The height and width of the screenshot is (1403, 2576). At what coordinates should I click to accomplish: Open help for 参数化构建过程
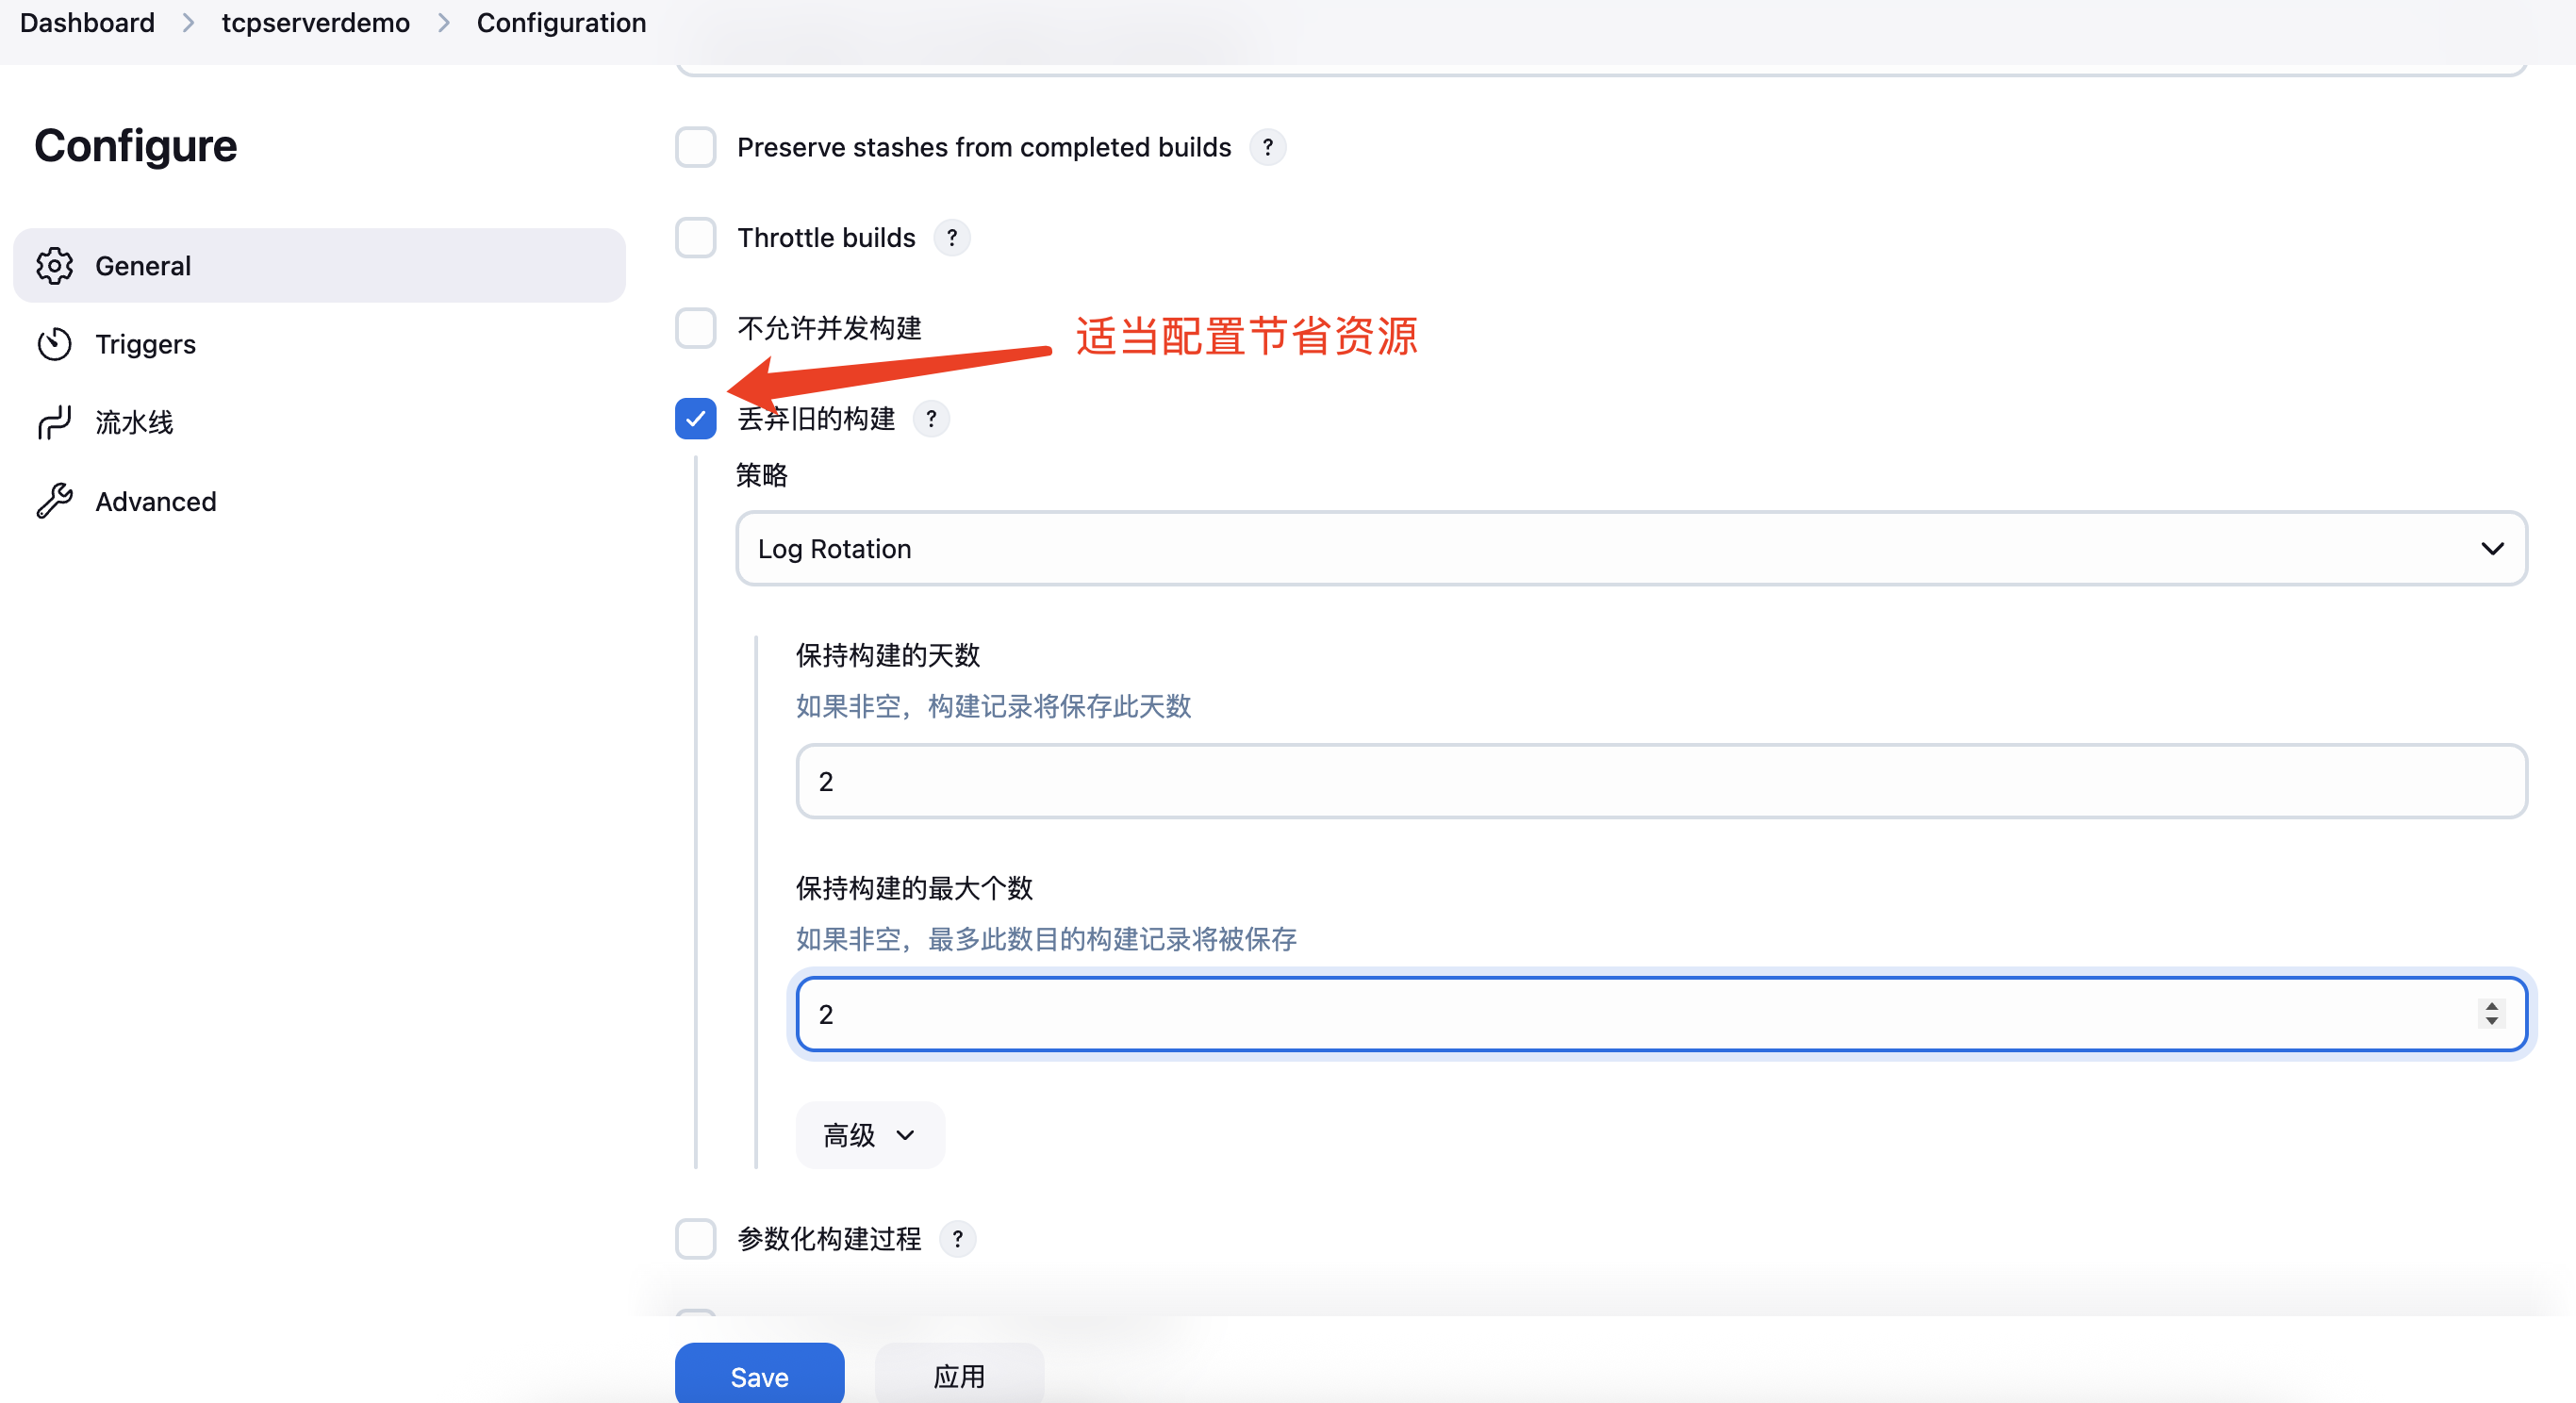[x=957, y=1239]
